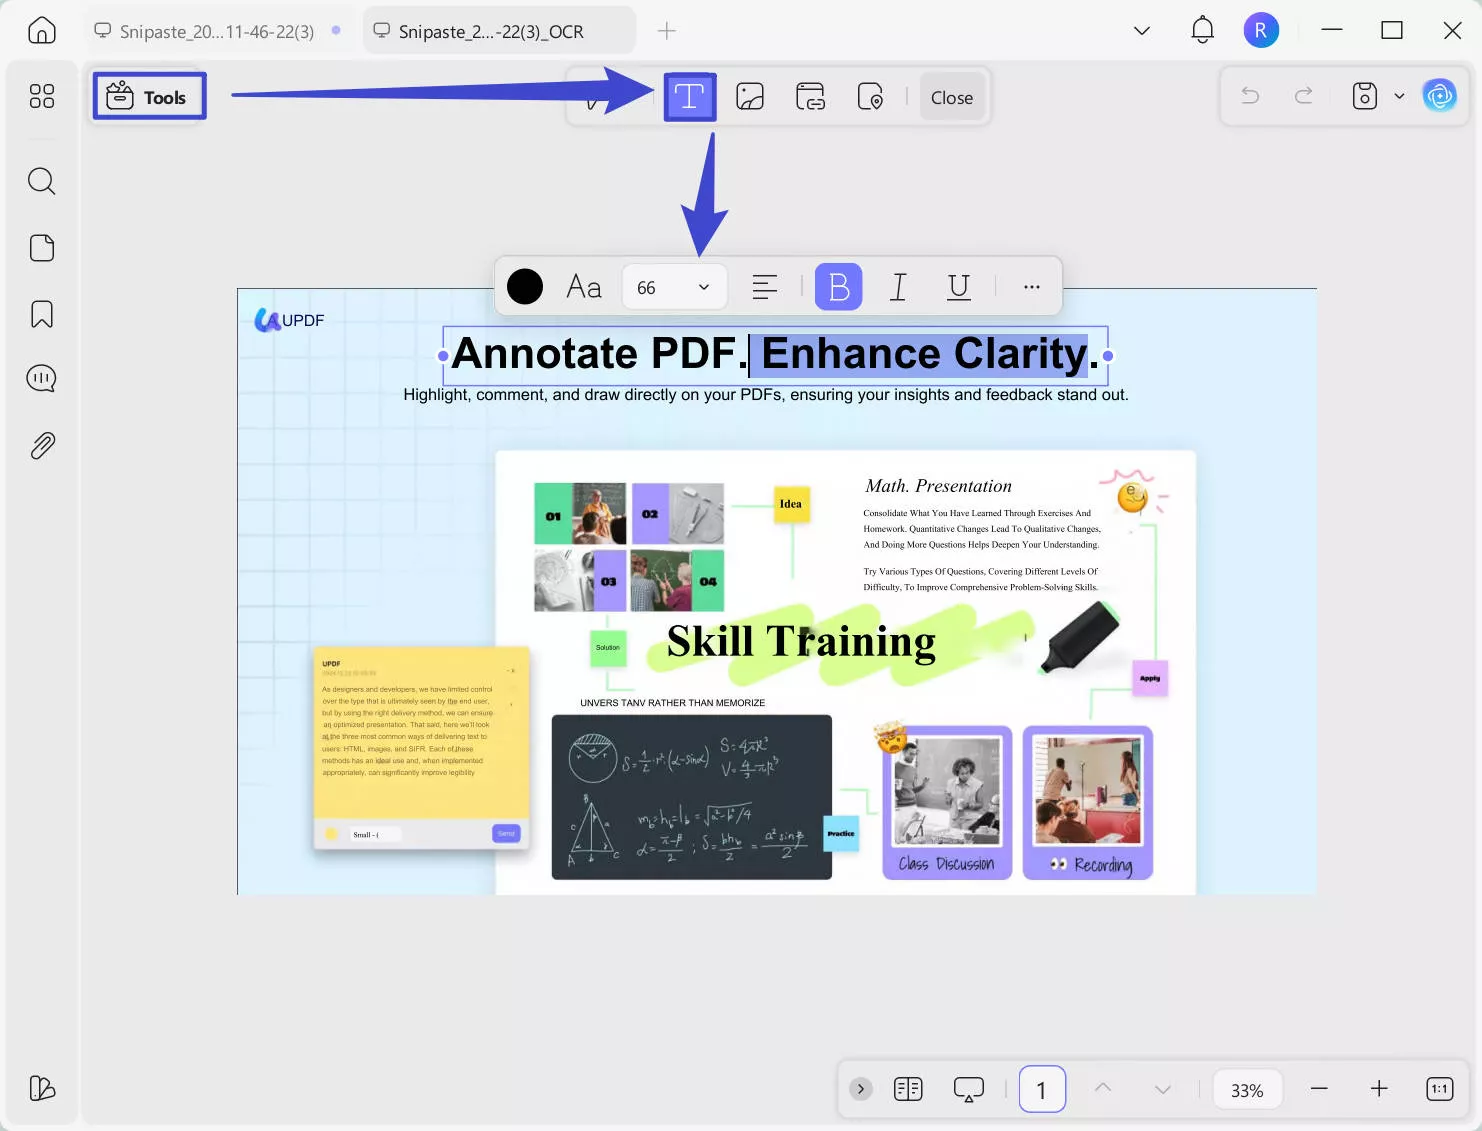Open a new tab

[666, 31]
